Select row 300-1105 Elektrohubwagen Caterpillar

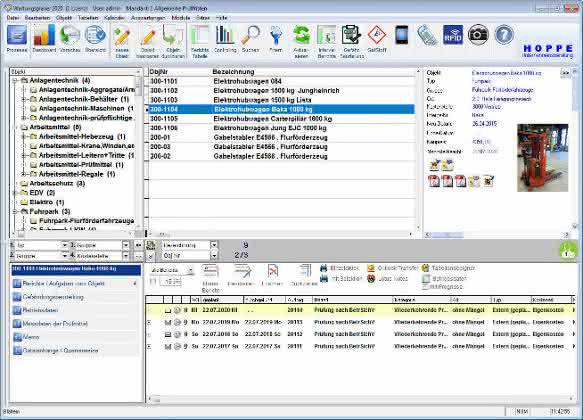coord(282,119)
